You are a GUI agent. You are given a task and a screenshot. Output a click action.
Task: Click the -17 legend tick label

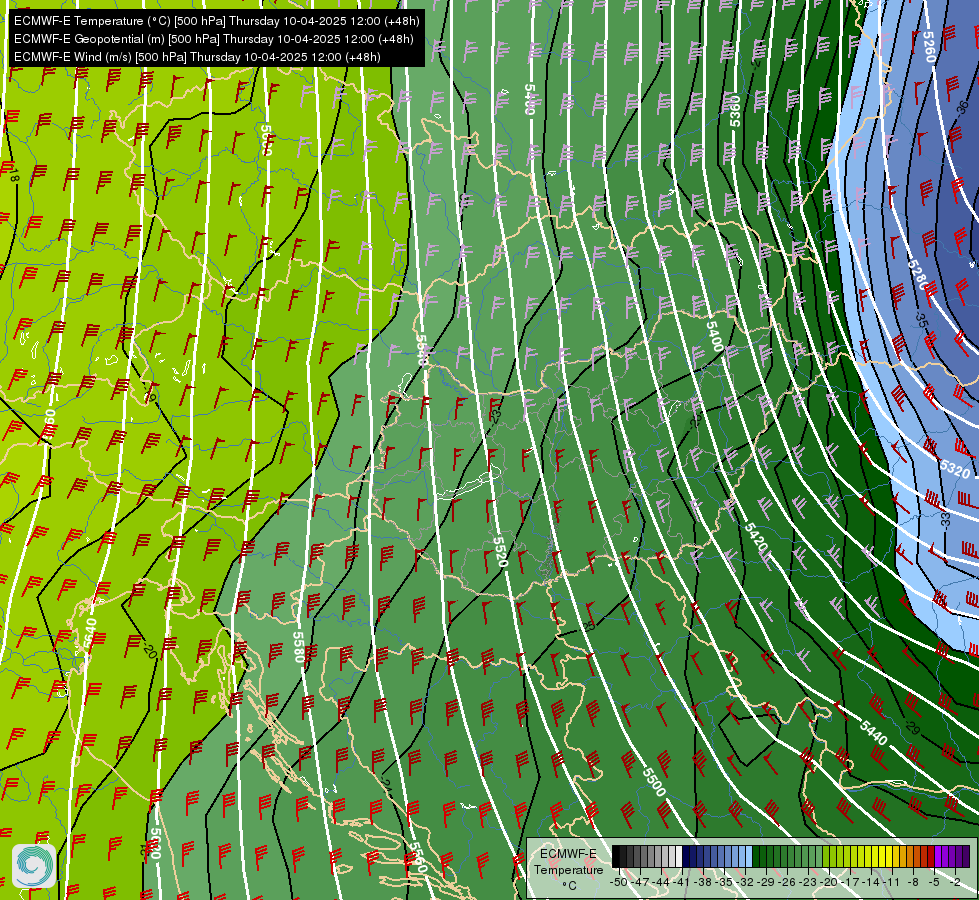pyautogui.click(x=850, y=883)
